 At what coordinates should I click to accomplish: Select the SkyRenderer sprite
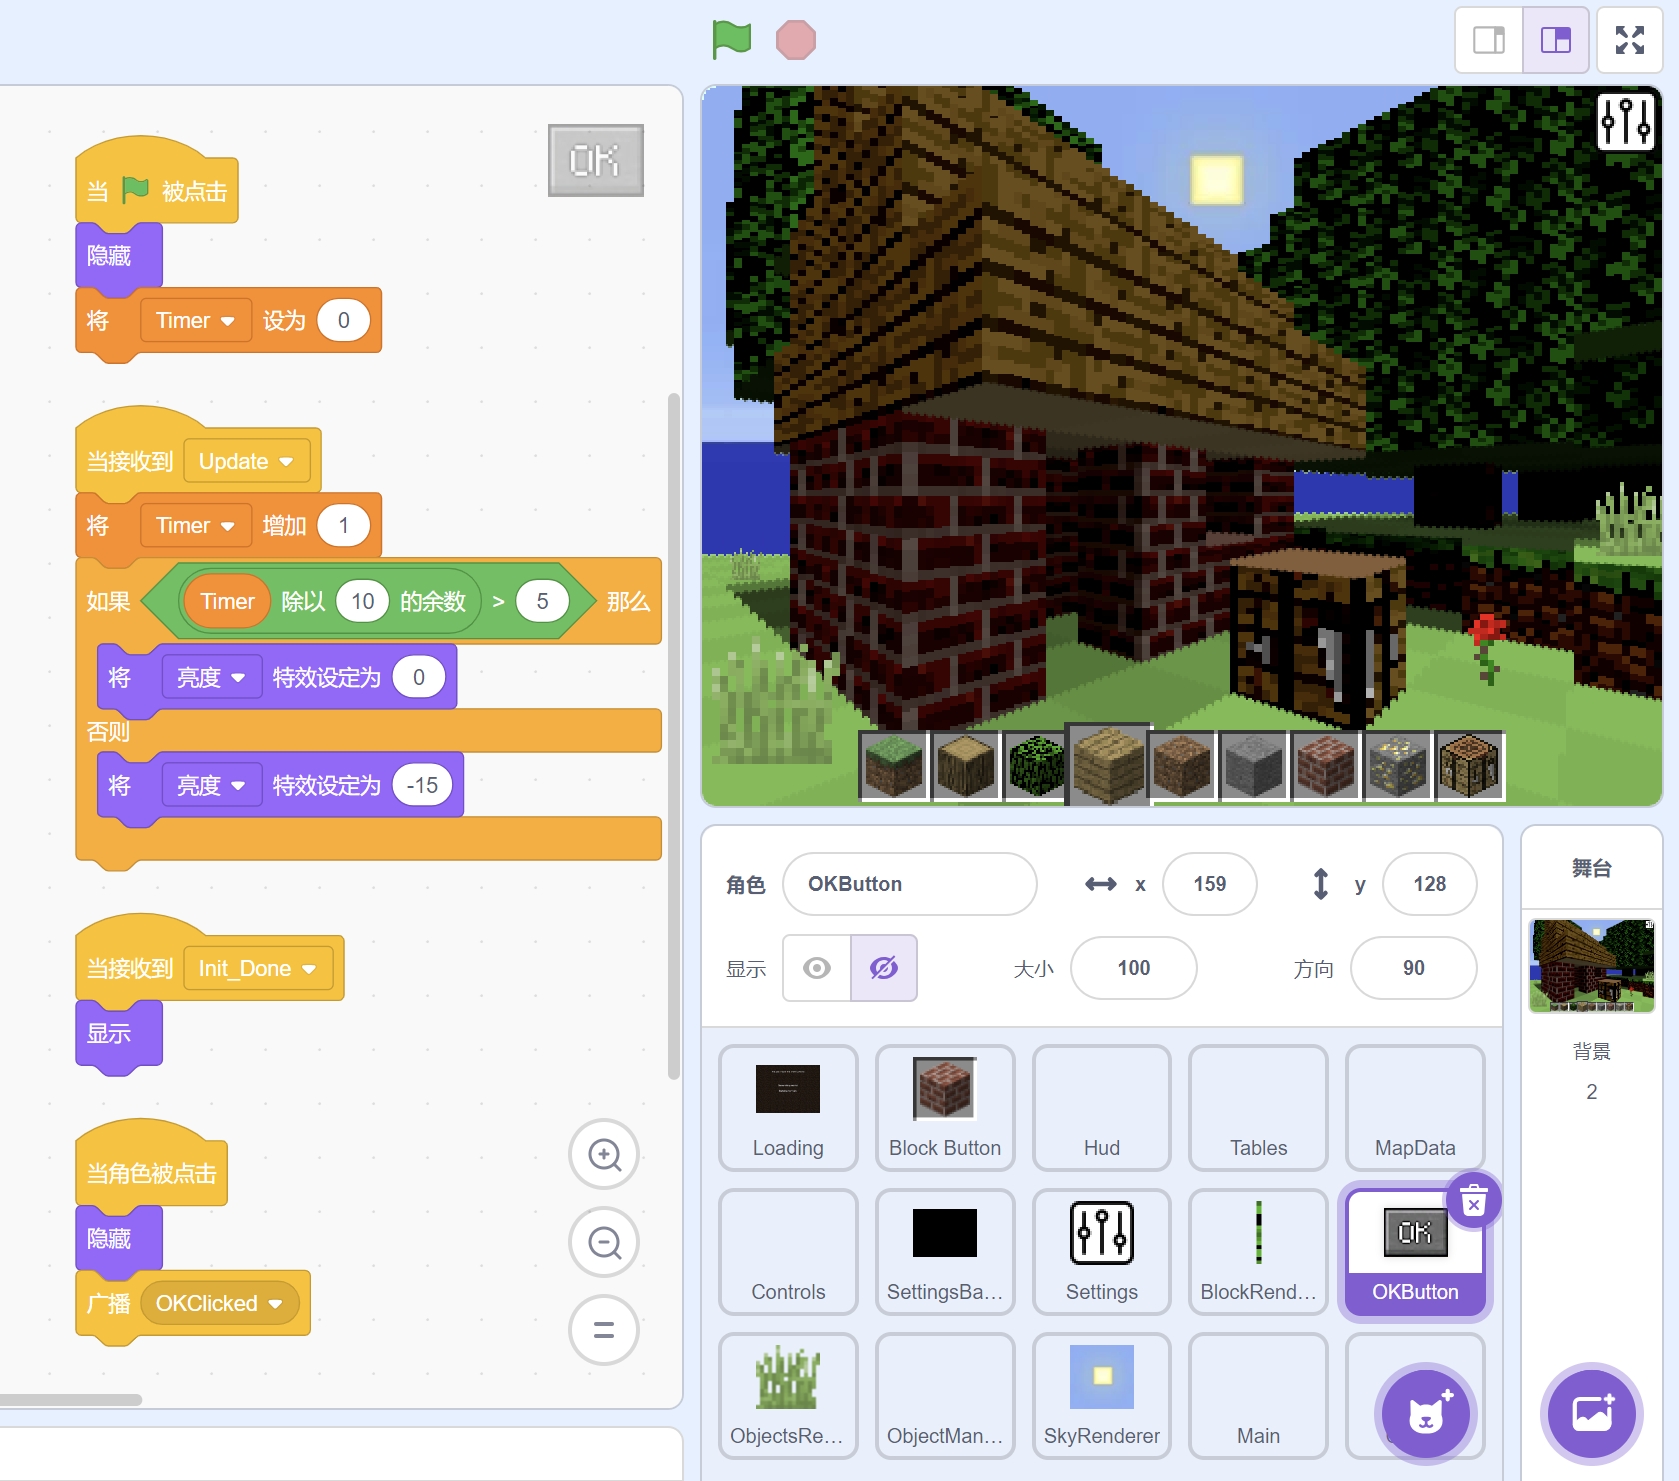tap(1102, 1395)
